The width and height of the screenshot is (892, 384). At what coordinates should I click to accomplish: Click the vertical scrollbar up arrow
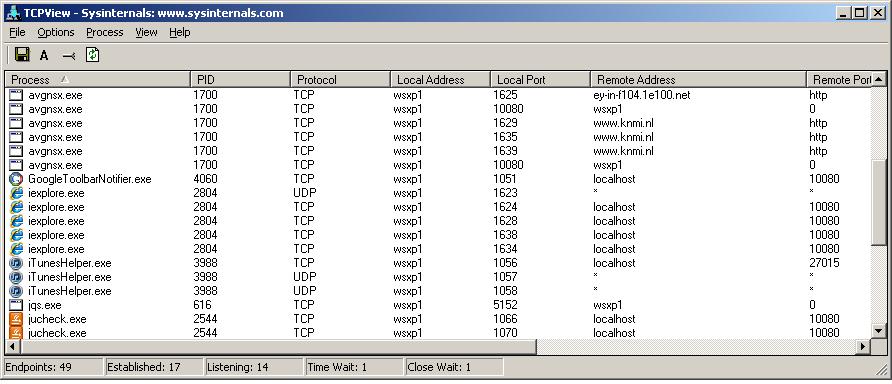[x=879, y=80]
